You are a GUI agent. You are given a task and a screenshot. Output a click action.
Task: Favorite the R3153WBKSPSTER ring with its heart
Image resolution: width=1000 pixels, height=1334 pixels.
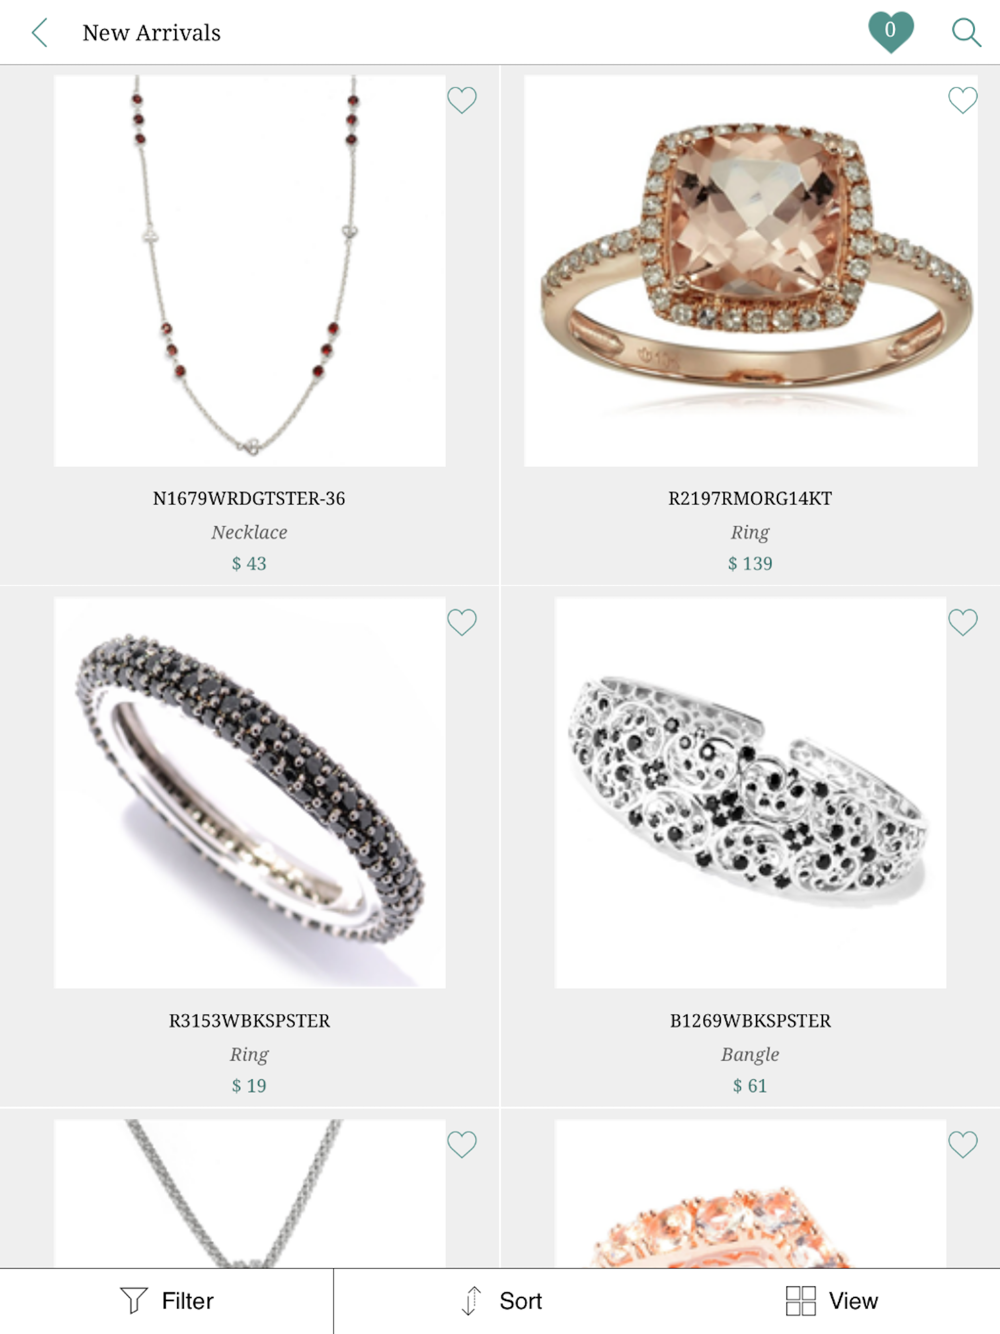tap(462, 622)
